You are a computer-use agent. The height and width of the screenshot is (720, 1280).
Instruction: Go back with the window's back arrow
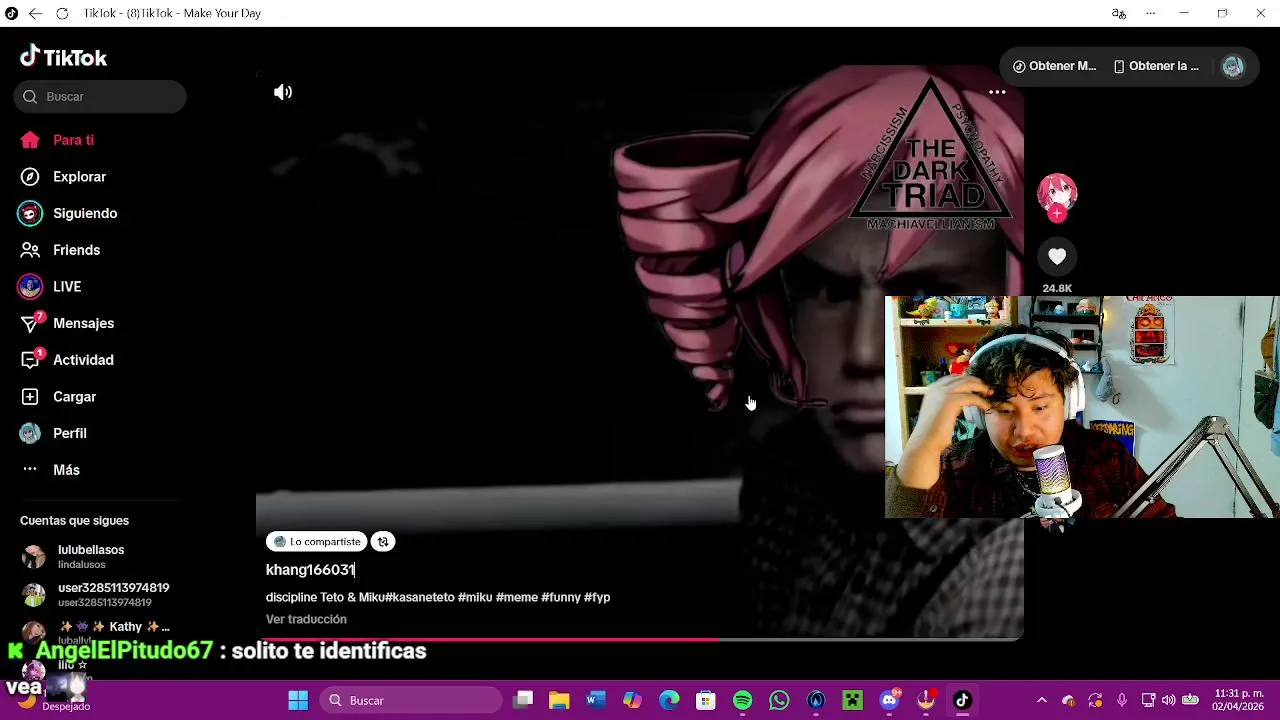[x=35, y=13]
